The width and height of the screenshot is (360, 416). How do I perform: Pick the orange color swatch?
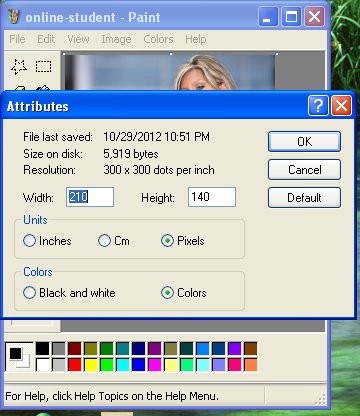click(x=250, y=365)
